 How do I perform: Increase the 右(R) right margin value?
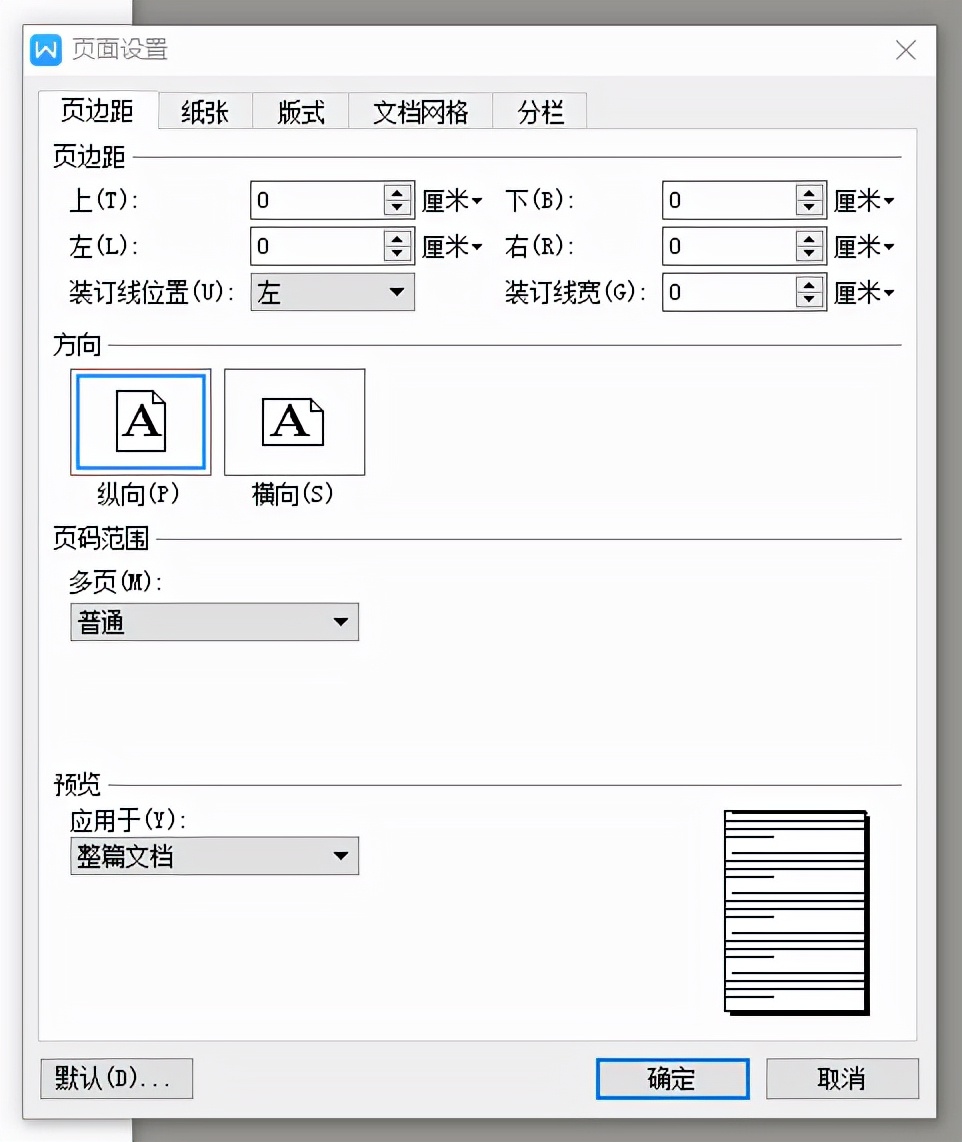[x=809, y=238]
